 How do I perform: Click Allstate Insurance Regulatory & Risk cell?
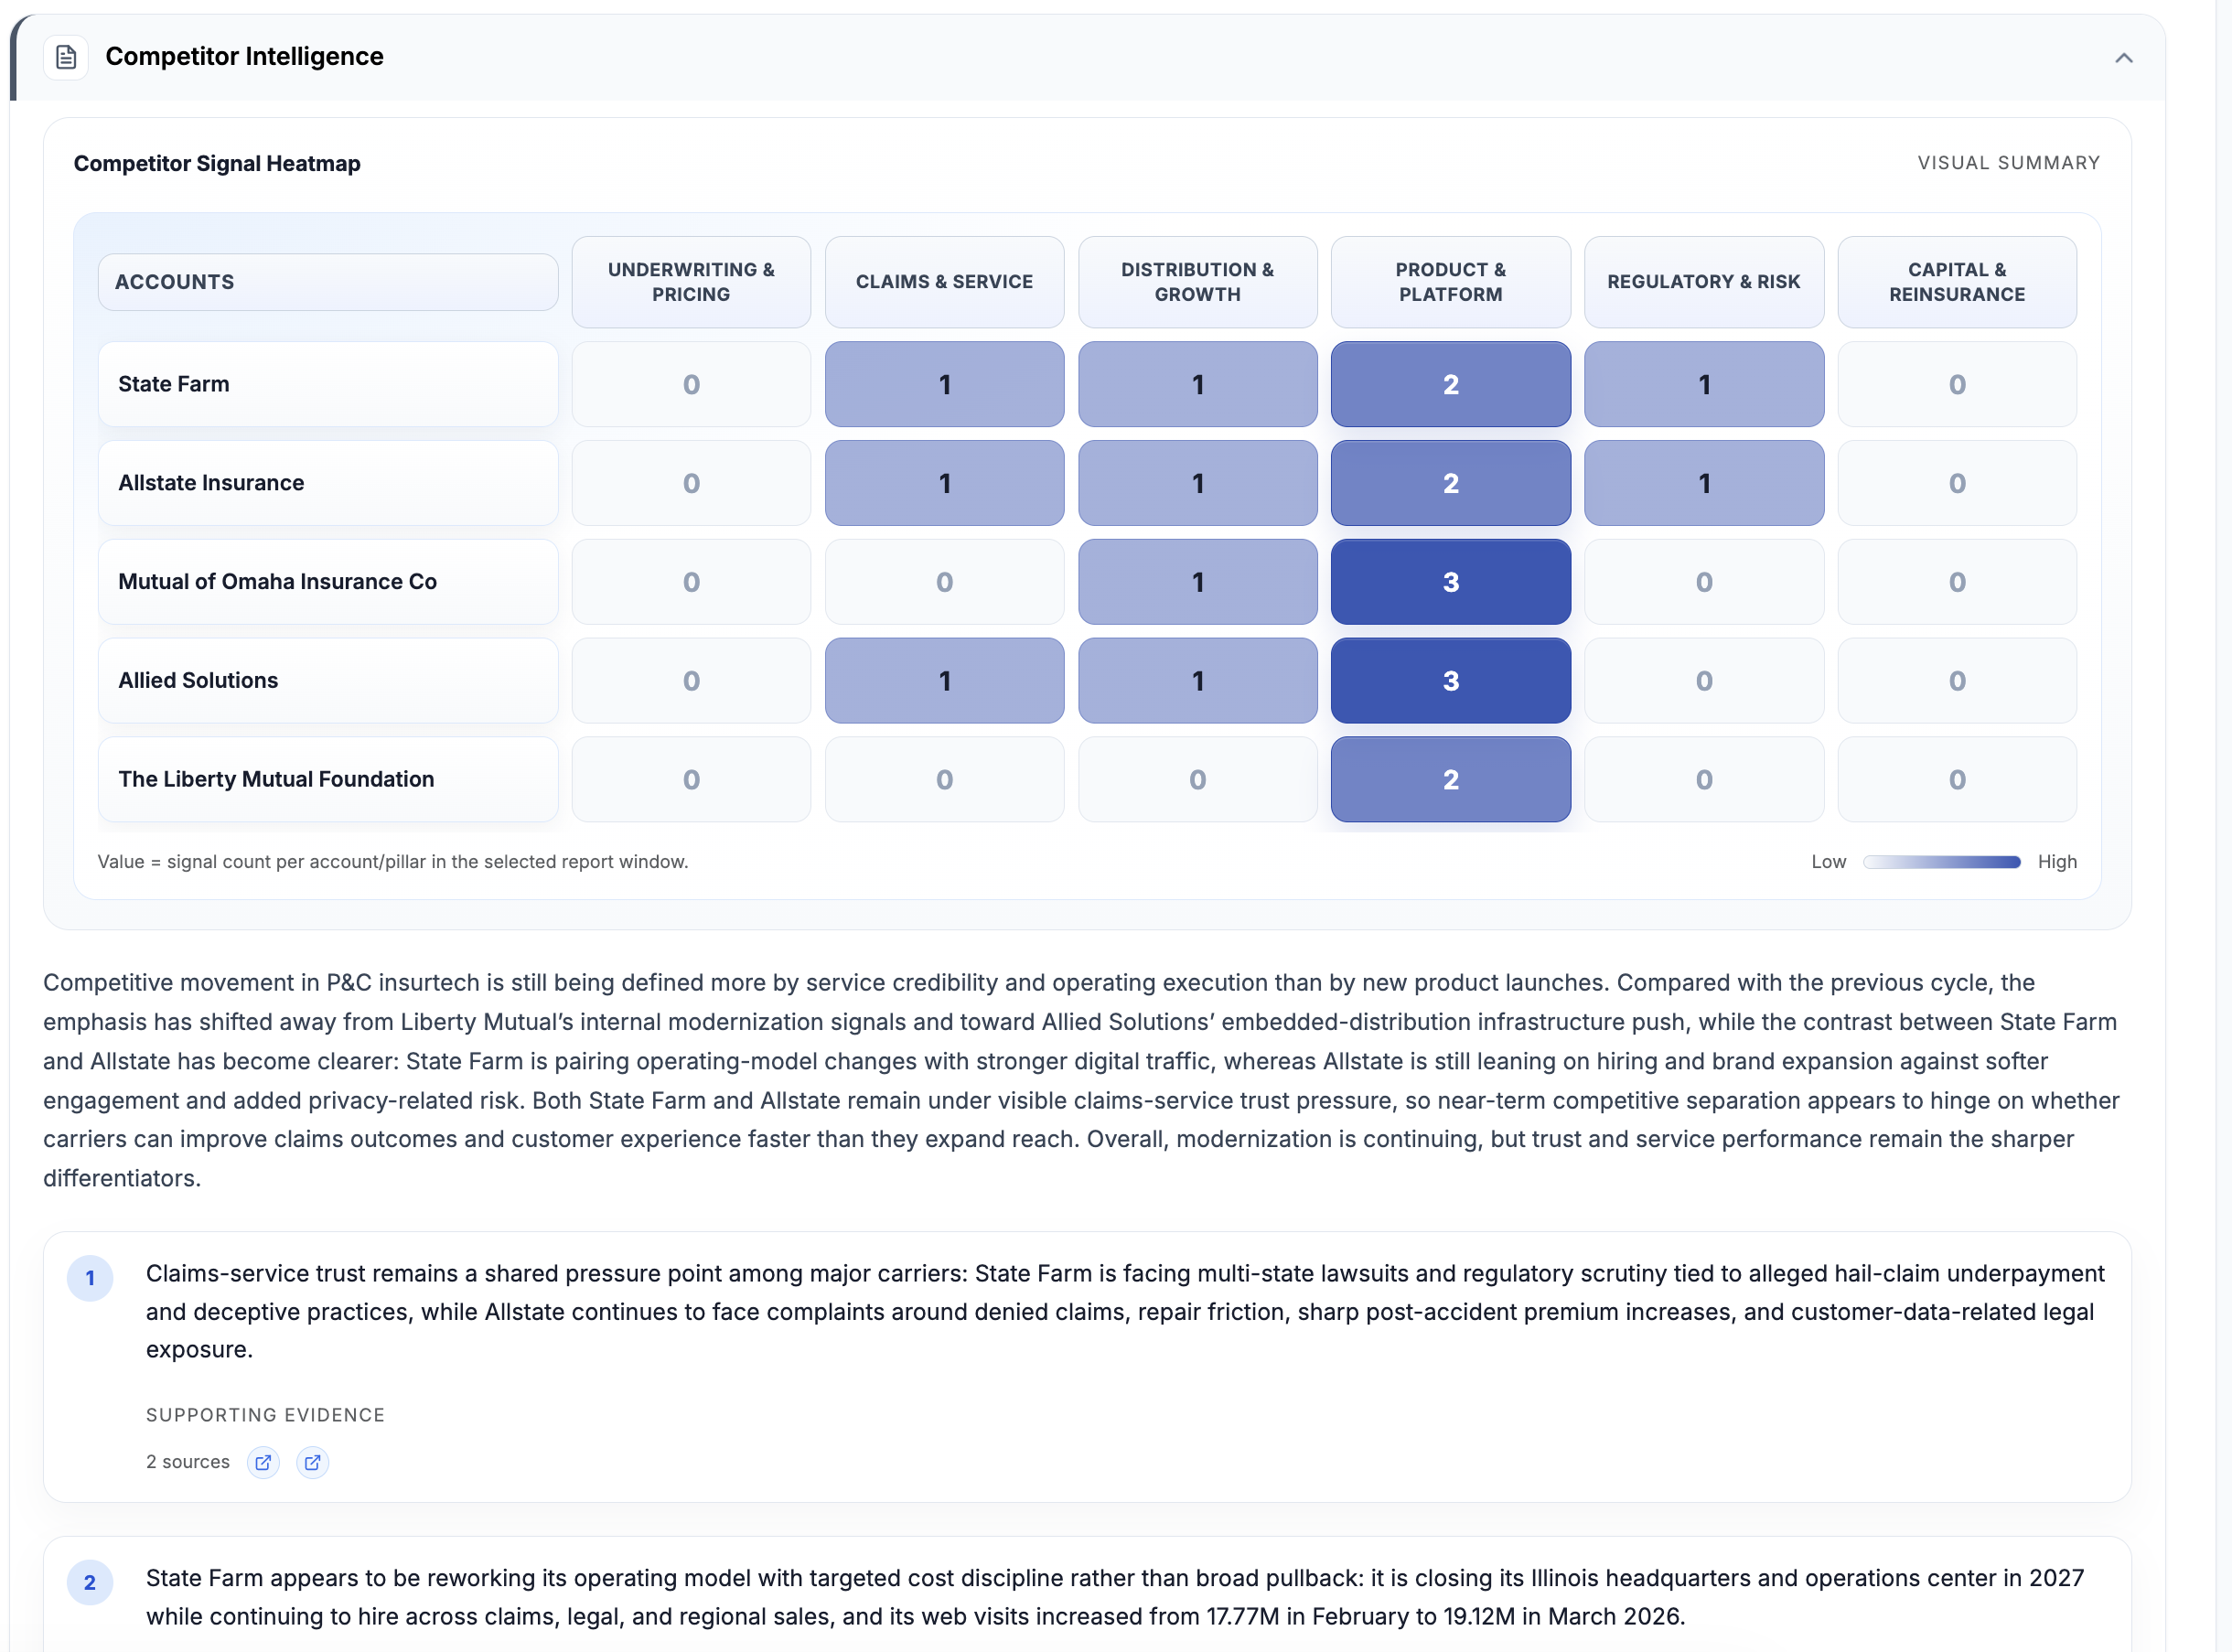[1703, 483]
